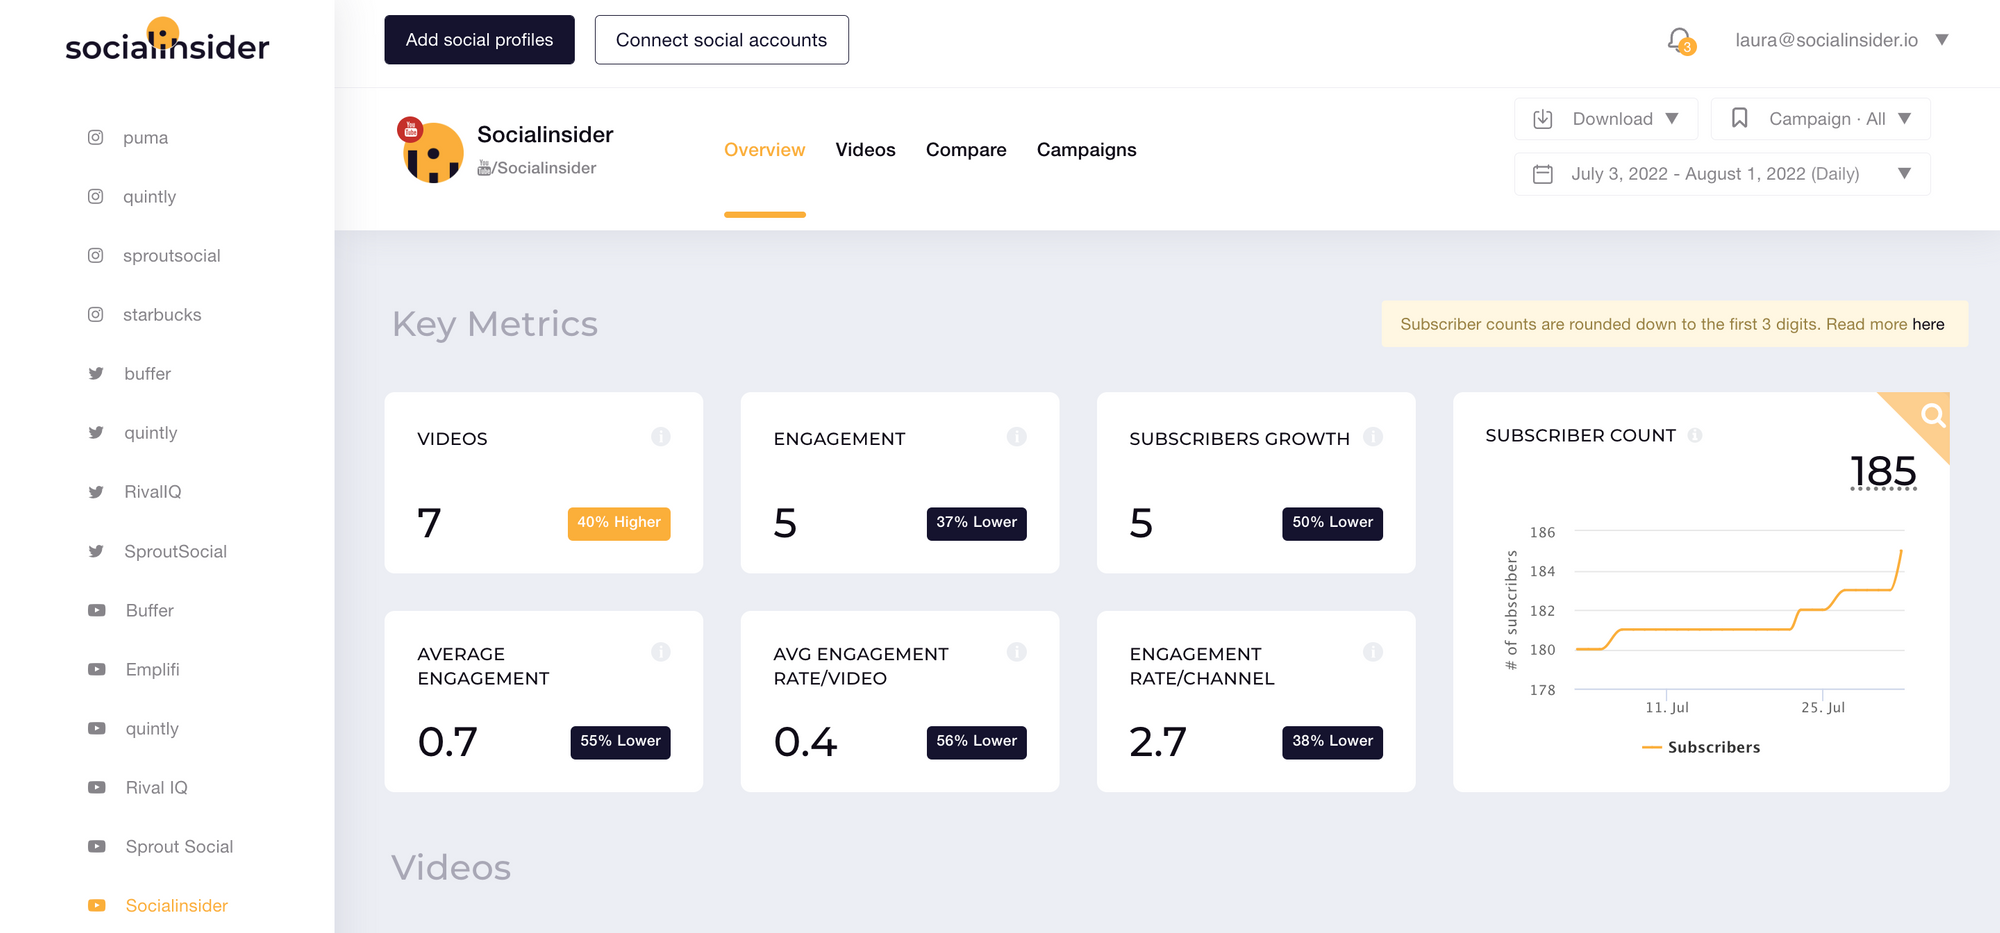Viewport: 2000px width, 933px height.
Task: Click Instagram icon beside sproutsocial
Action: pos(96,255)
